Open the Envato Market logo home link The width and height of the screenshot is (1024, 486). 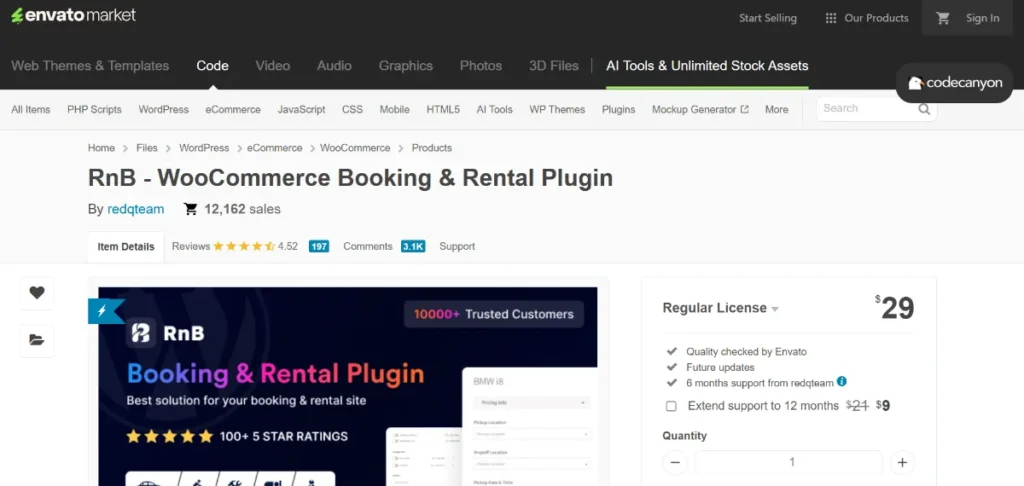click(73, 16)
